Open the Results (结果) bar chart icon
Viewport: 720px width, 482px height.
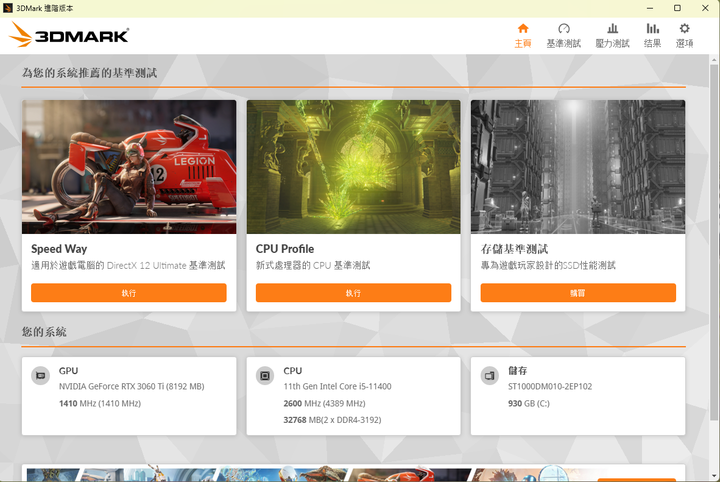(x=652, y=28)
